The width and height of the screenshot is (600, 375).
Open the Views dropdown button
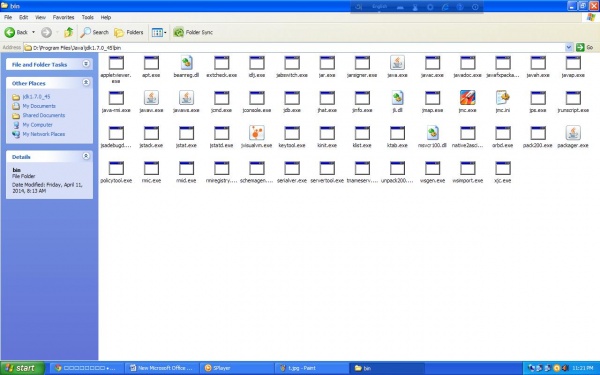pos(159,32)
